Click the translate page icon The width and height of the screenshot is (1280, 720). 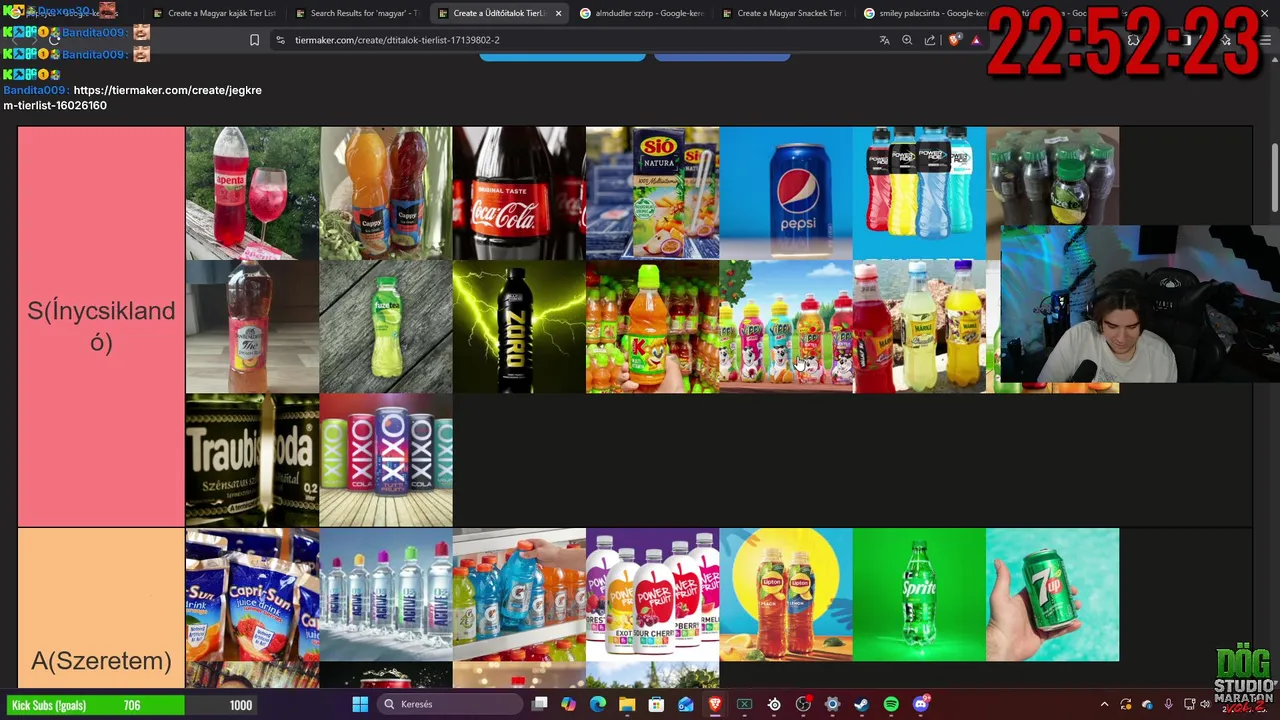tap(884, 40)
